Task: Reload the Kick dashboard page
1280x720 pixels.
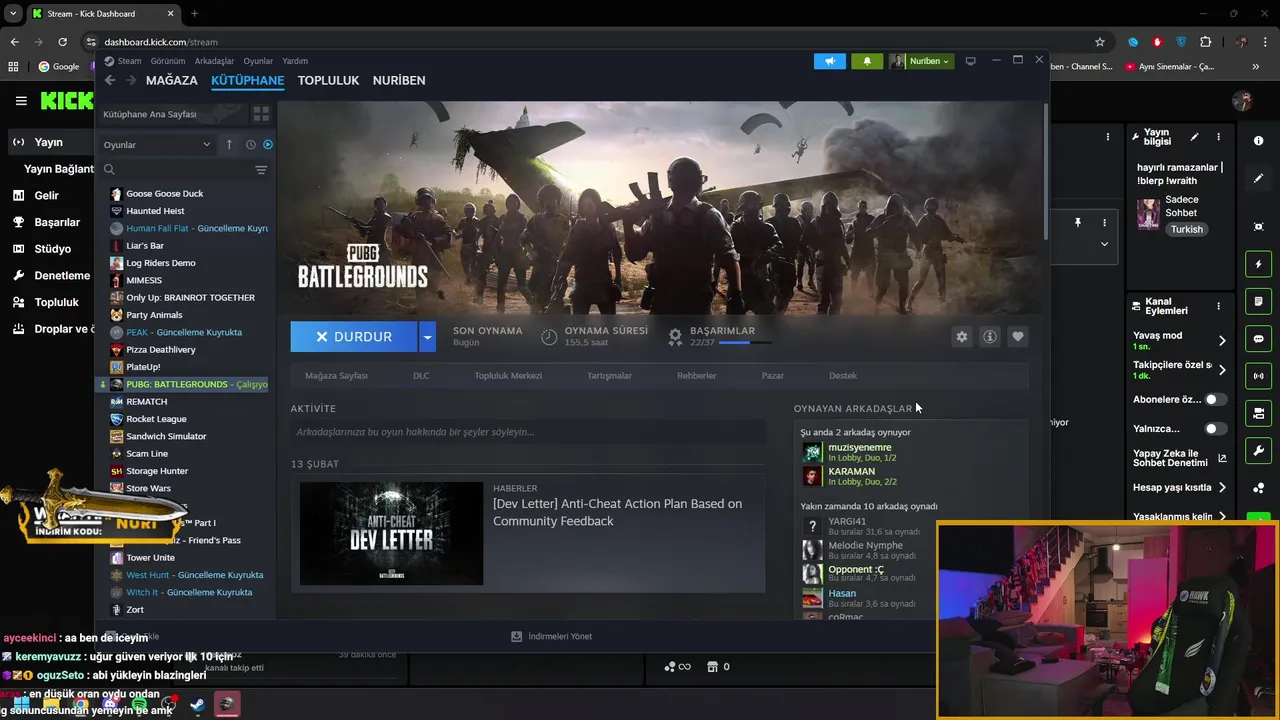Action: pyautogui.click(x=62, y=42)
